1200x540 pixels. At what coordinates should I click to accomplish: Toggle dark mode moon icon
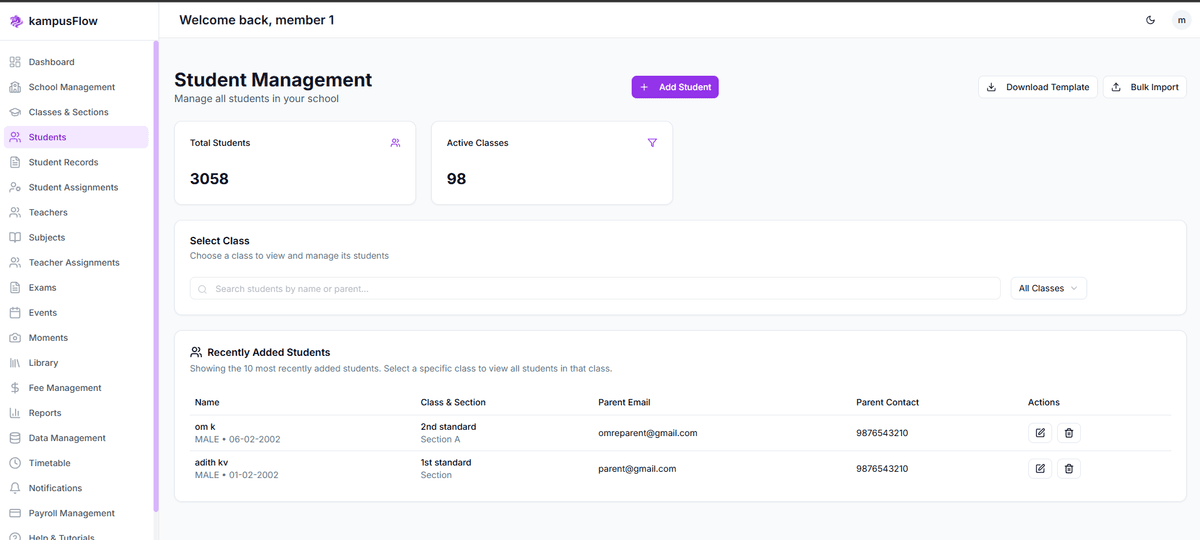[1150, 20]
